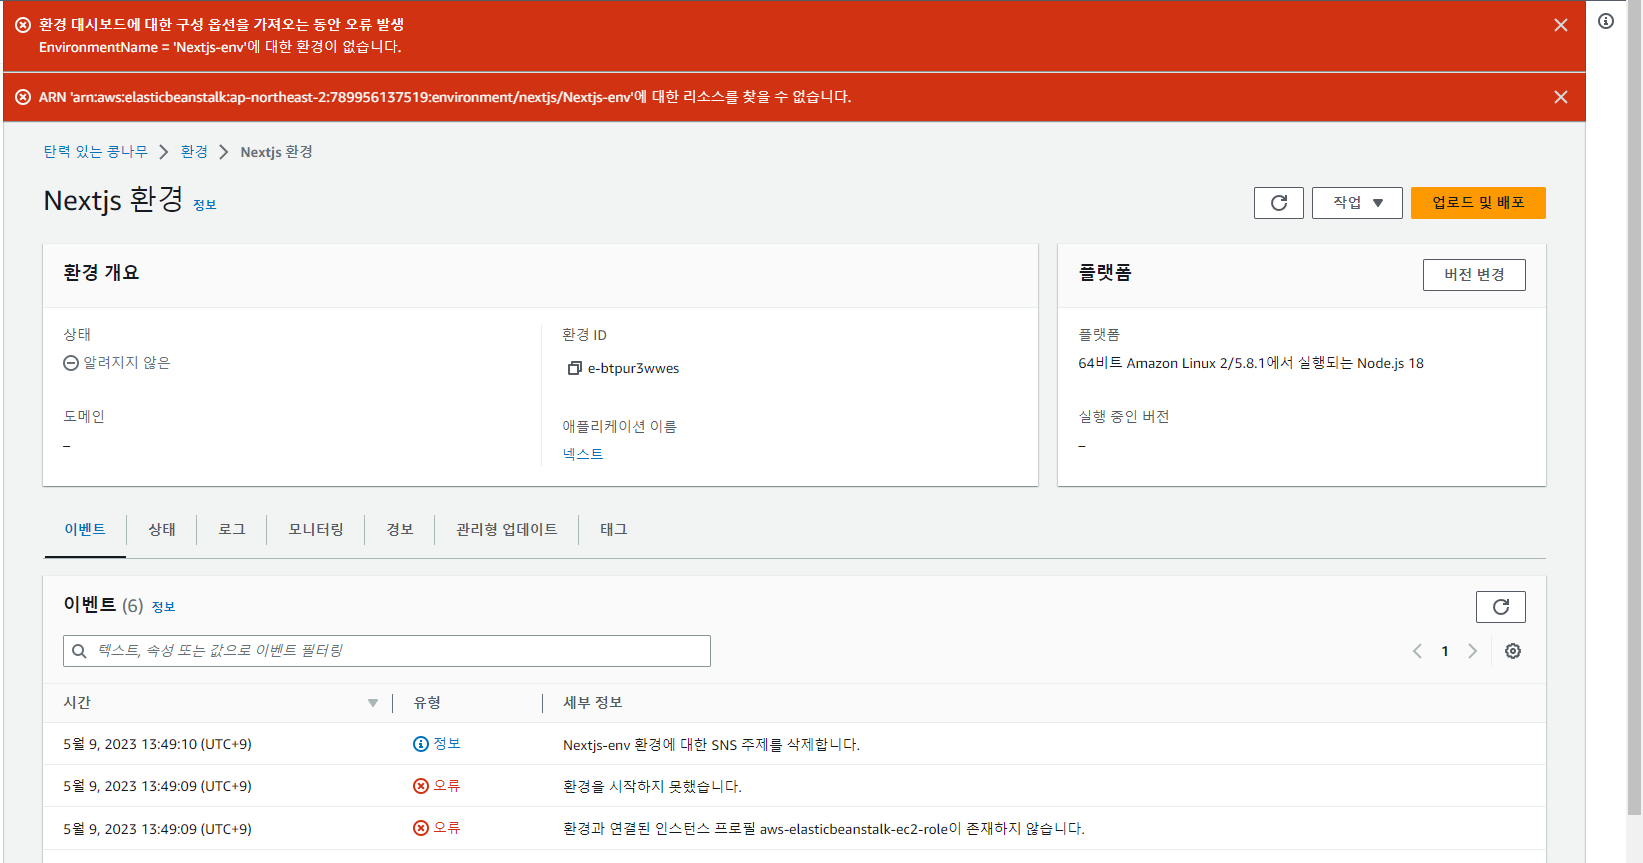Select the 이벤트 tab
Image resolution: width=1643 pixels, height=863 pixels.
tap(85, 529)
